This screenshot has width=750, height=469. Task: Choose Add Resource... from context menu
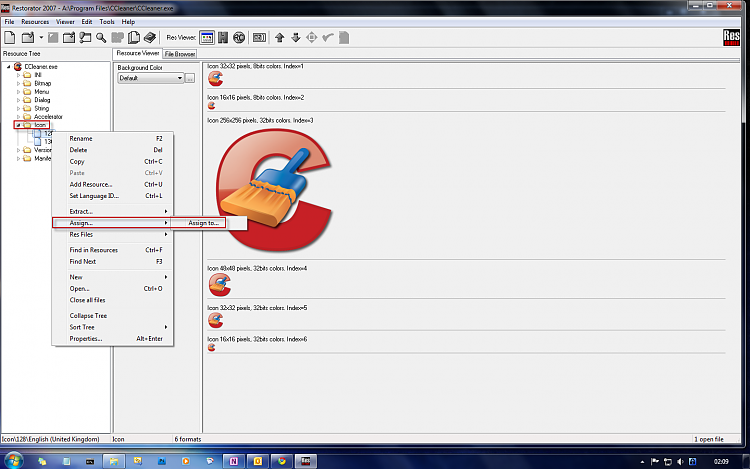[x=112, y=185]
